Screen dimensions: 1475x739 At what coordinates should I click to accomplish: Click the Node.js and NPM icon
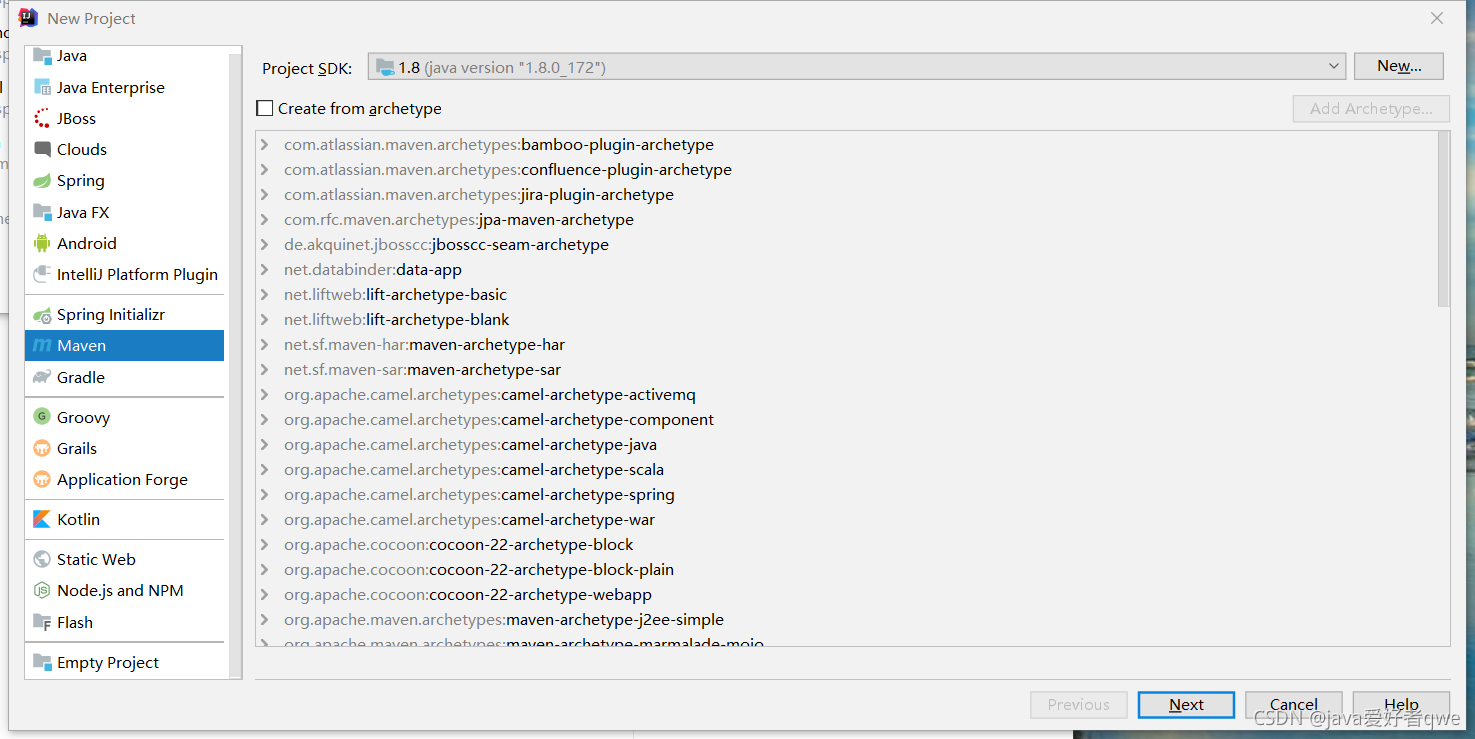(x=42, y=590)
